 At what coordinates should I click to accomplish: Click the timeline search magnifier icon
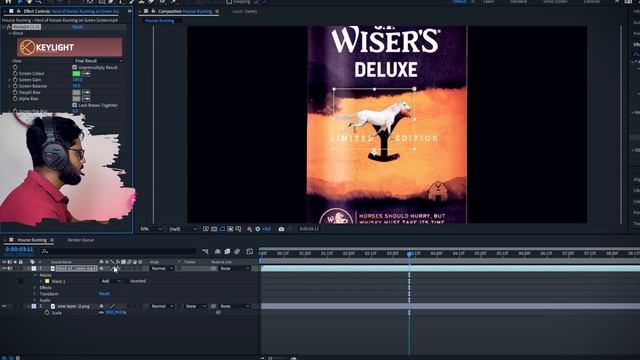click(x=45, y=251)
